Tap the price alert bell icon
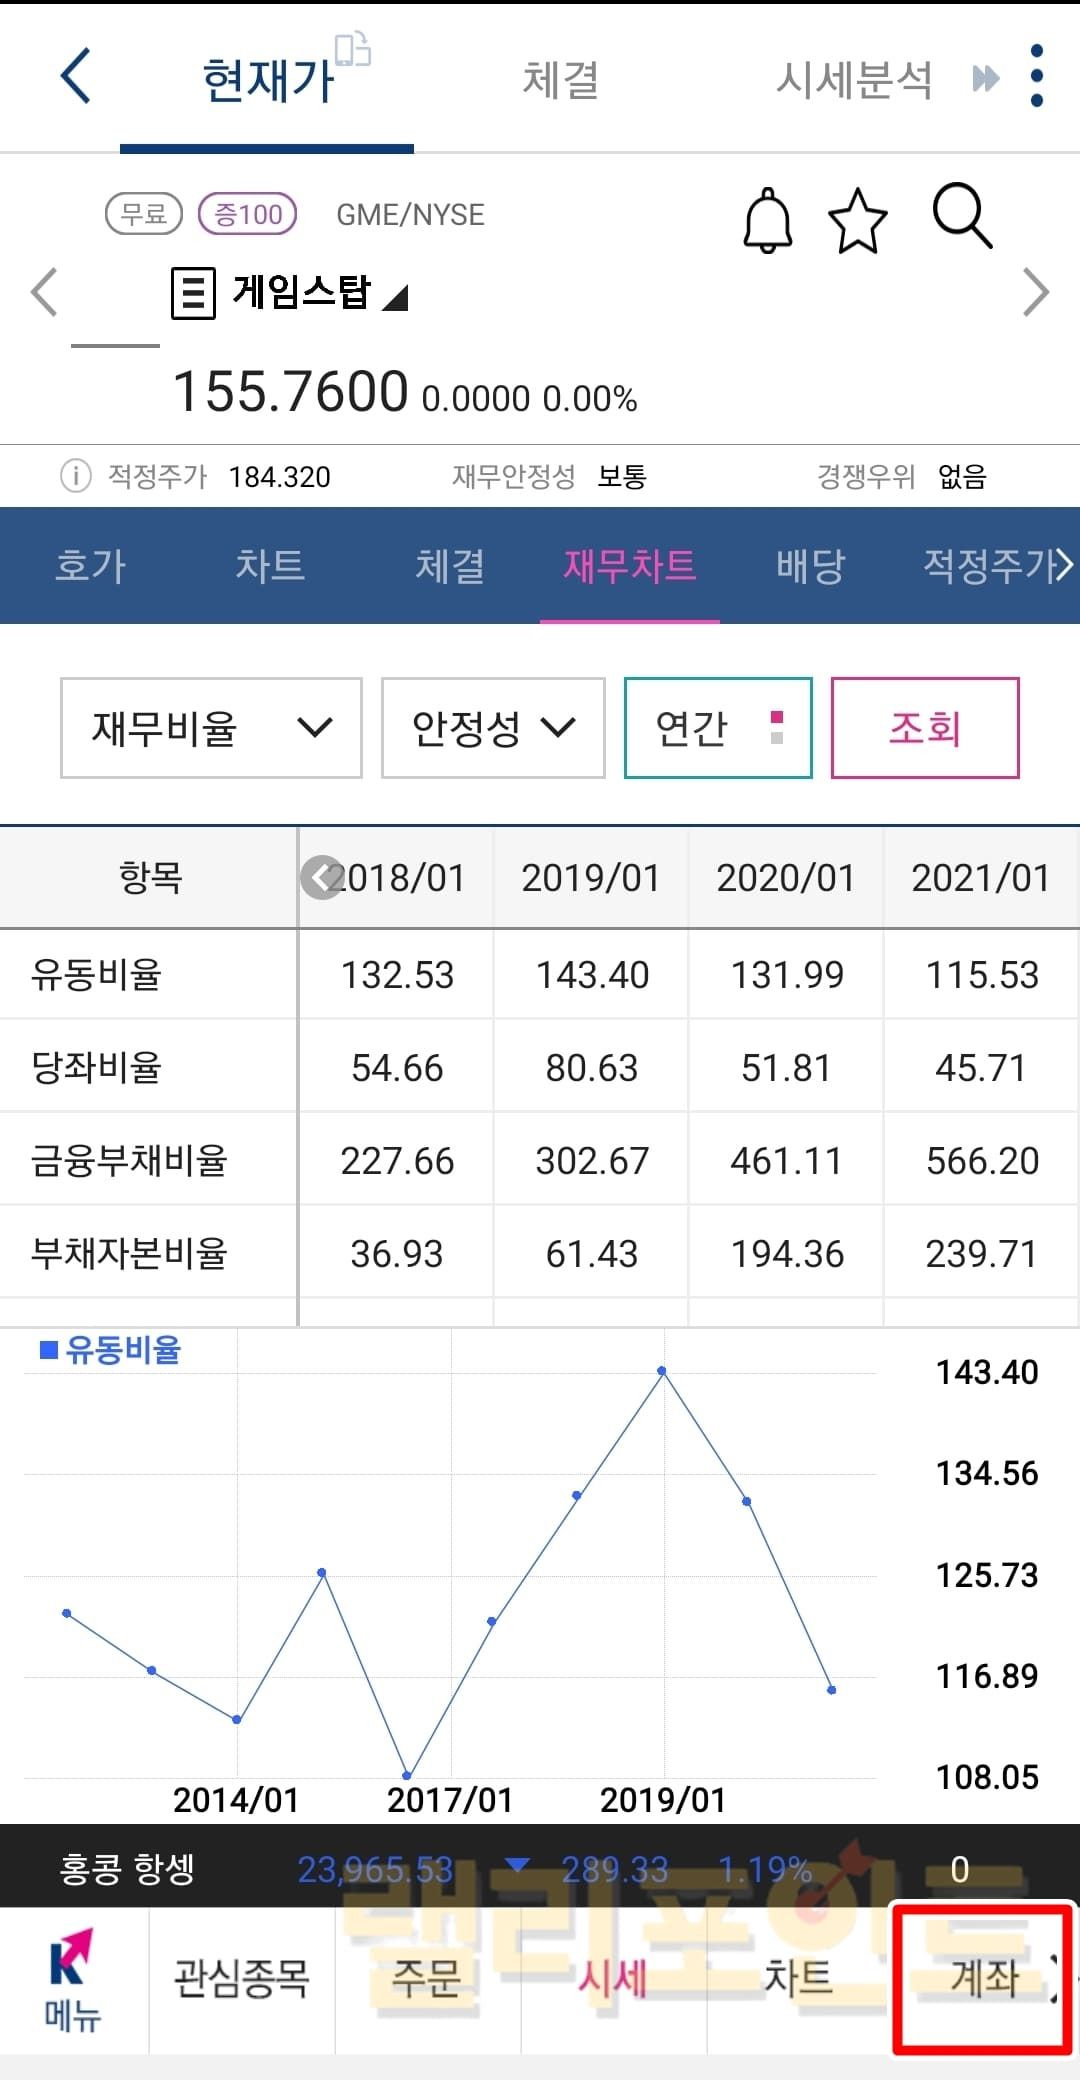This screenshot has height=2080, width=1080. pyautogui.click(x=767, y=219)
